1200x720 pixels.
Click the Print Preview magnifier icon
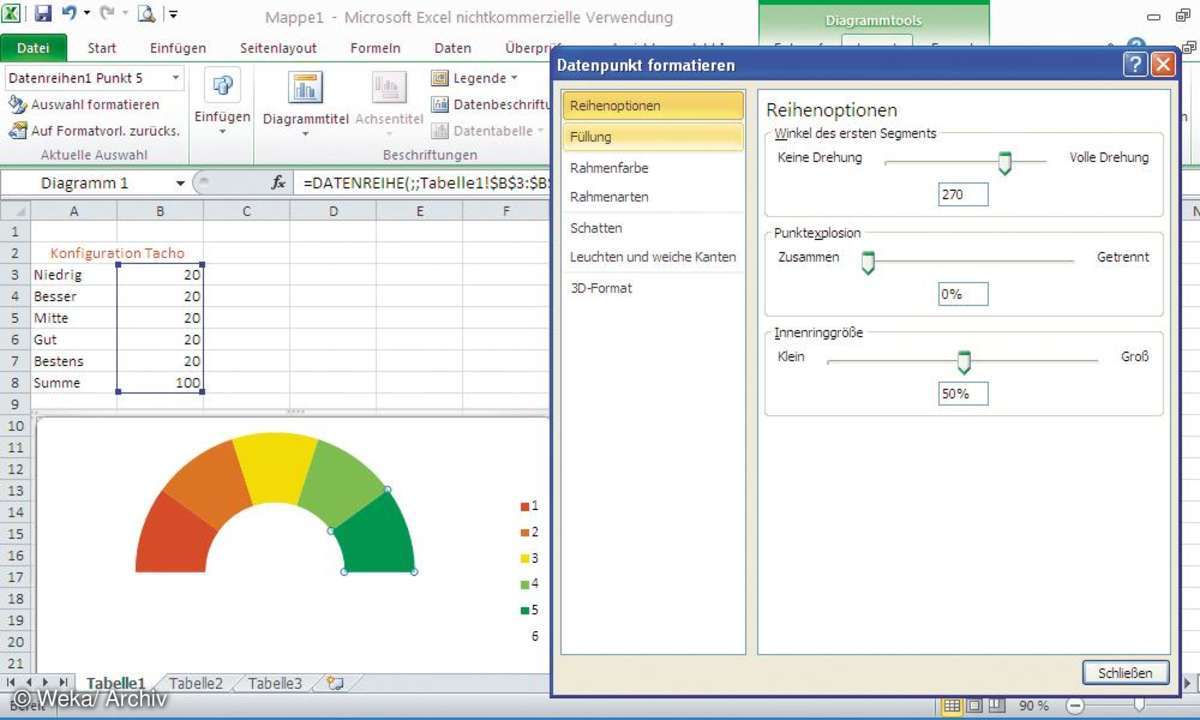146,14
